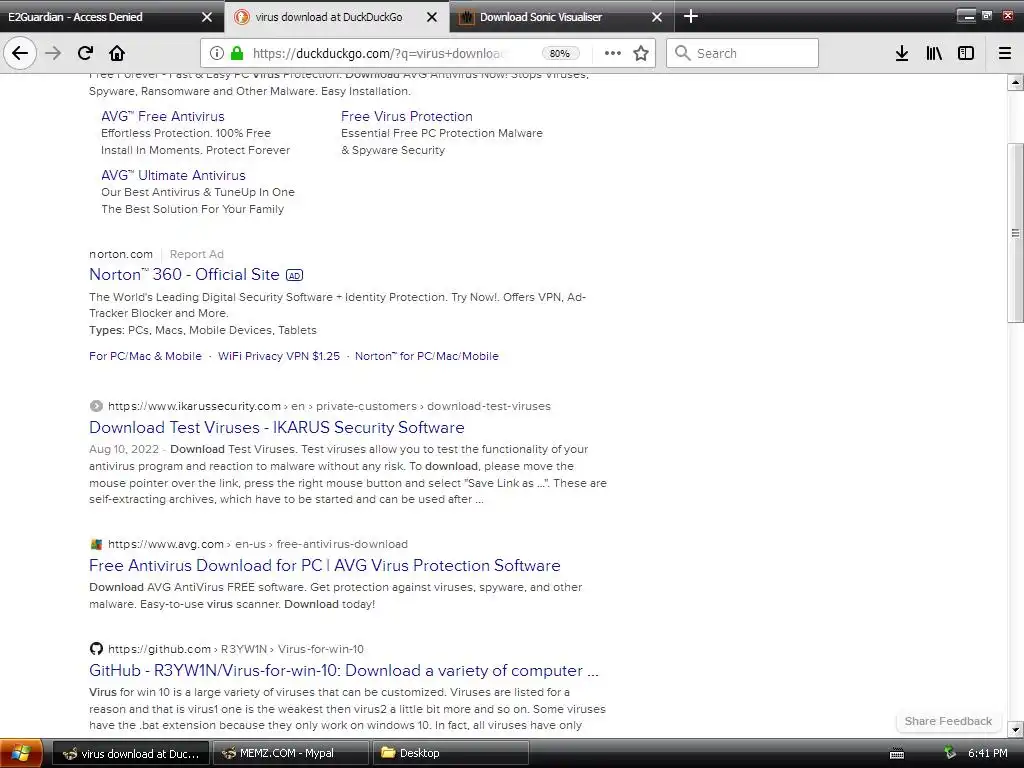Click Report Ad beside norton.com
This screenshot has height=768, width=1024.
point(197,254)
